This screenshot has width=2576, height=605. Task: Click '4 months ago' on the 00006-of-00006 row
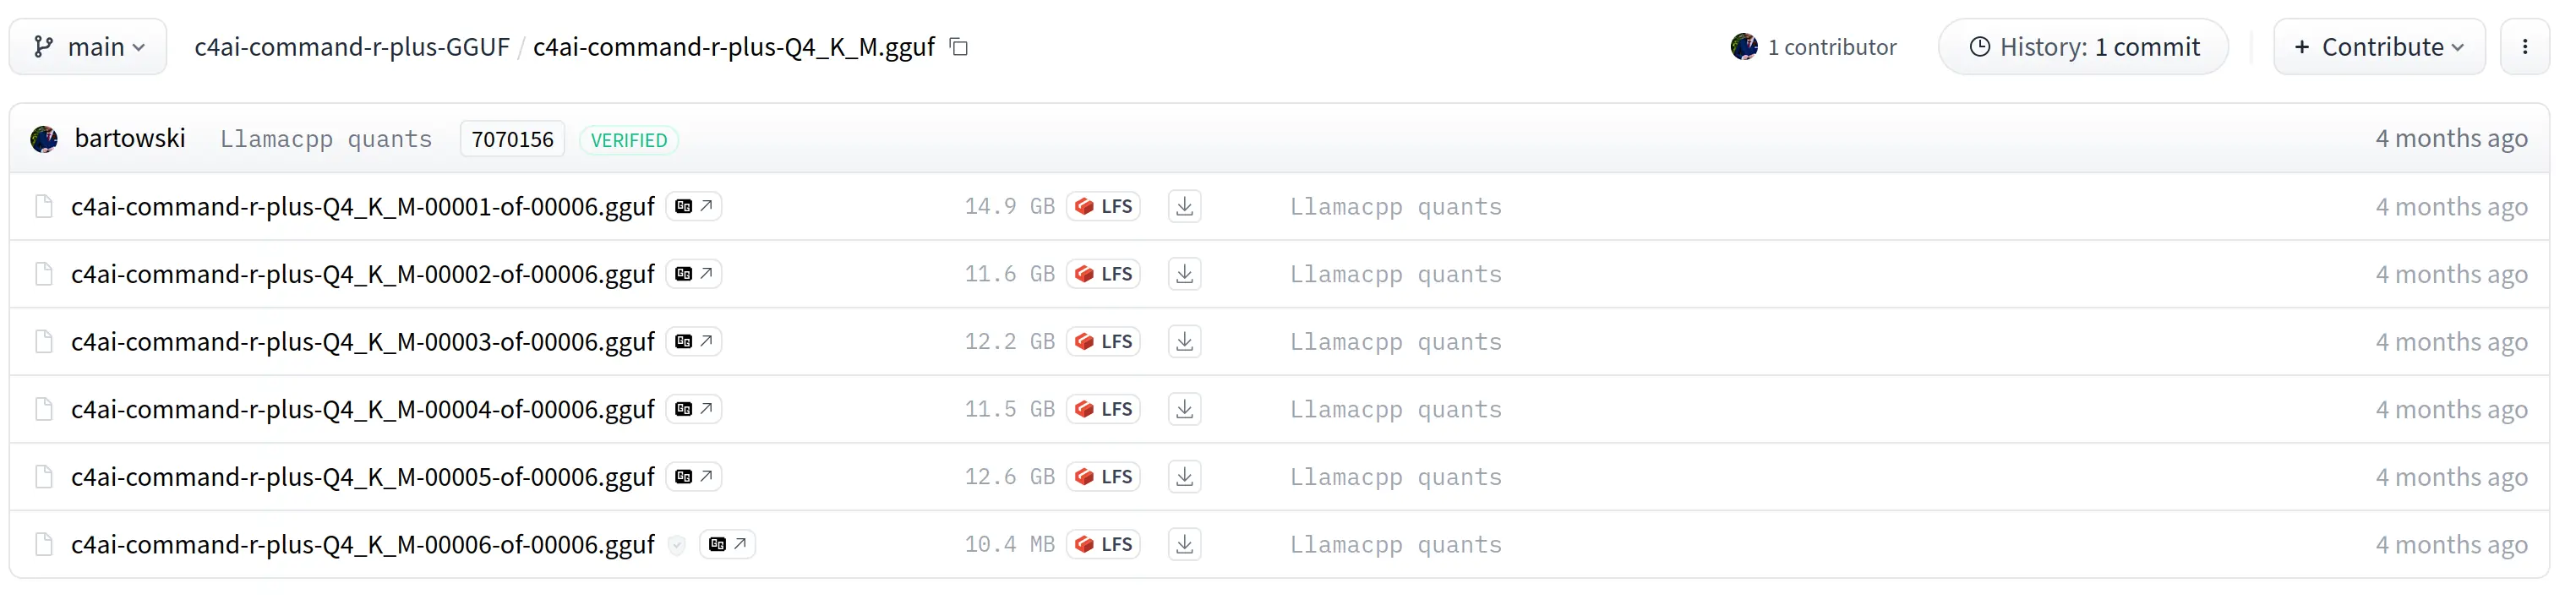2452,544
